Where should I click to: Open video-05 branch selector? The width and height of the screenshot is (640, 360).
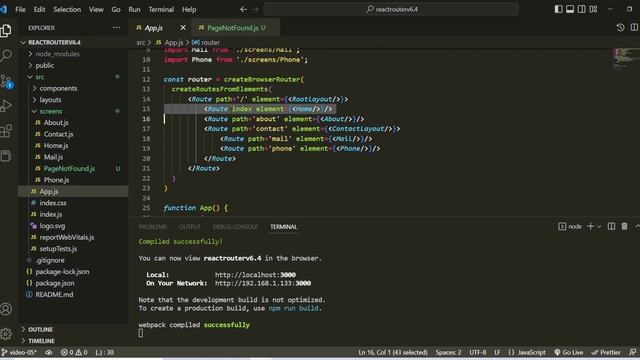(19, 352)
